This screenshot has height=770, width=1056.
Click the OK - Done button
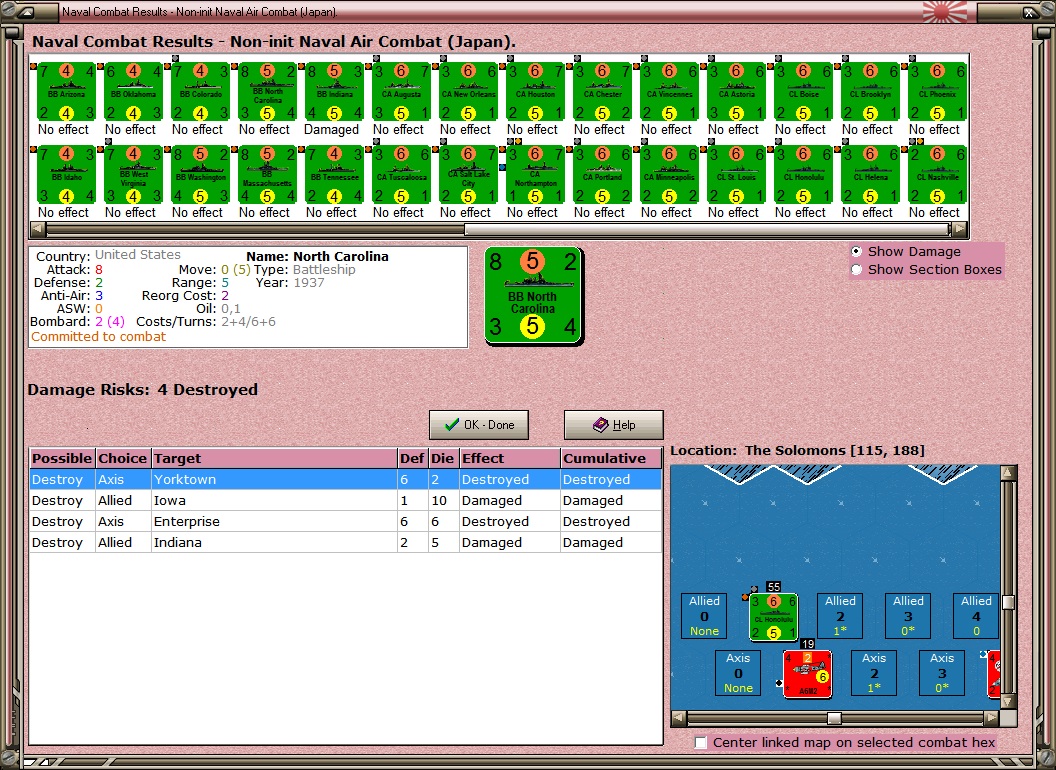coord(479,425)
